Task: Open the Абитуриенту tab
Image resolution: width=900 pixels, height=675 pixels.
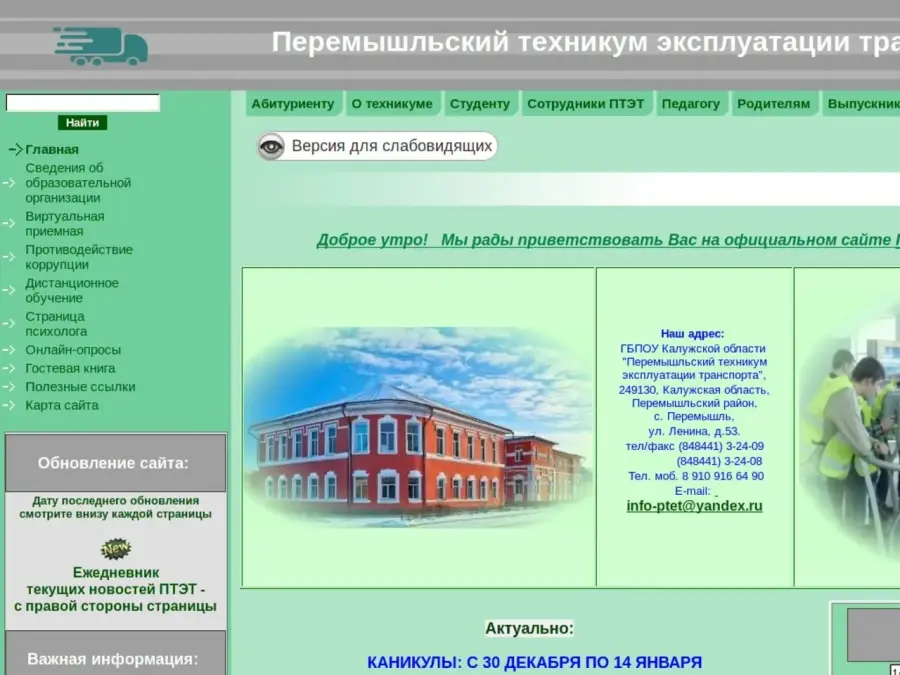Action: click(293, 104)
